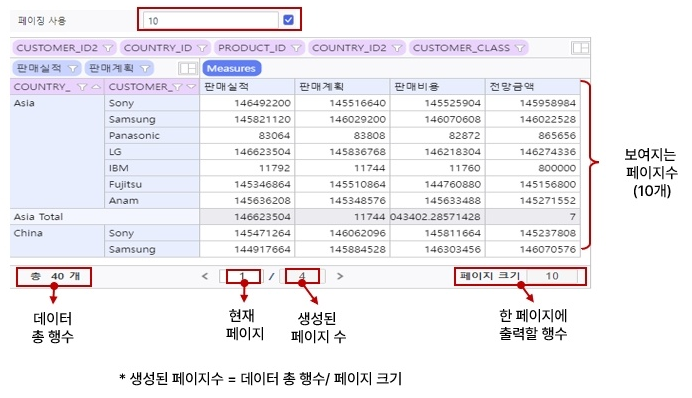
Task: Click the 페이징 사용 input field showing 10
Action: [x=211, y=20]
